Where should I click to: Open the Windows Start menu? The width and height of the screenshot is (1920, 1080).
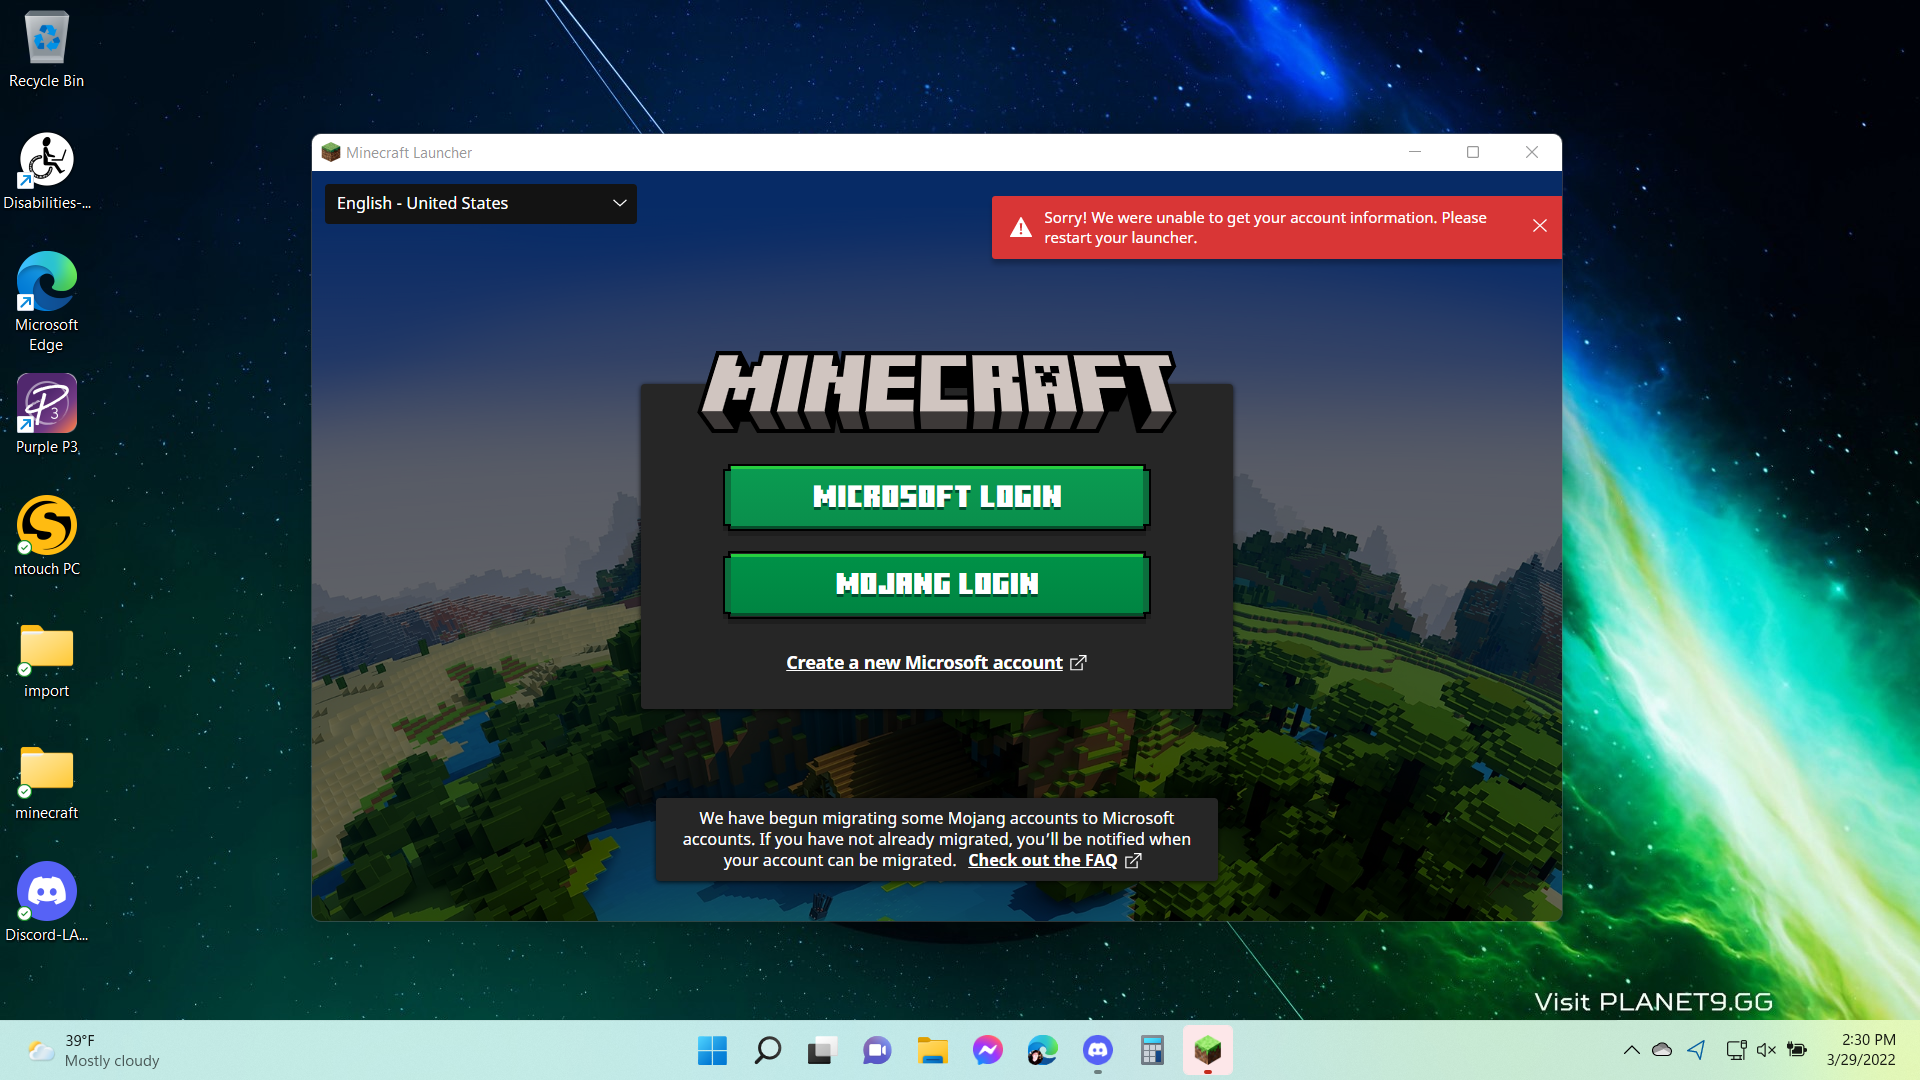712,1050
